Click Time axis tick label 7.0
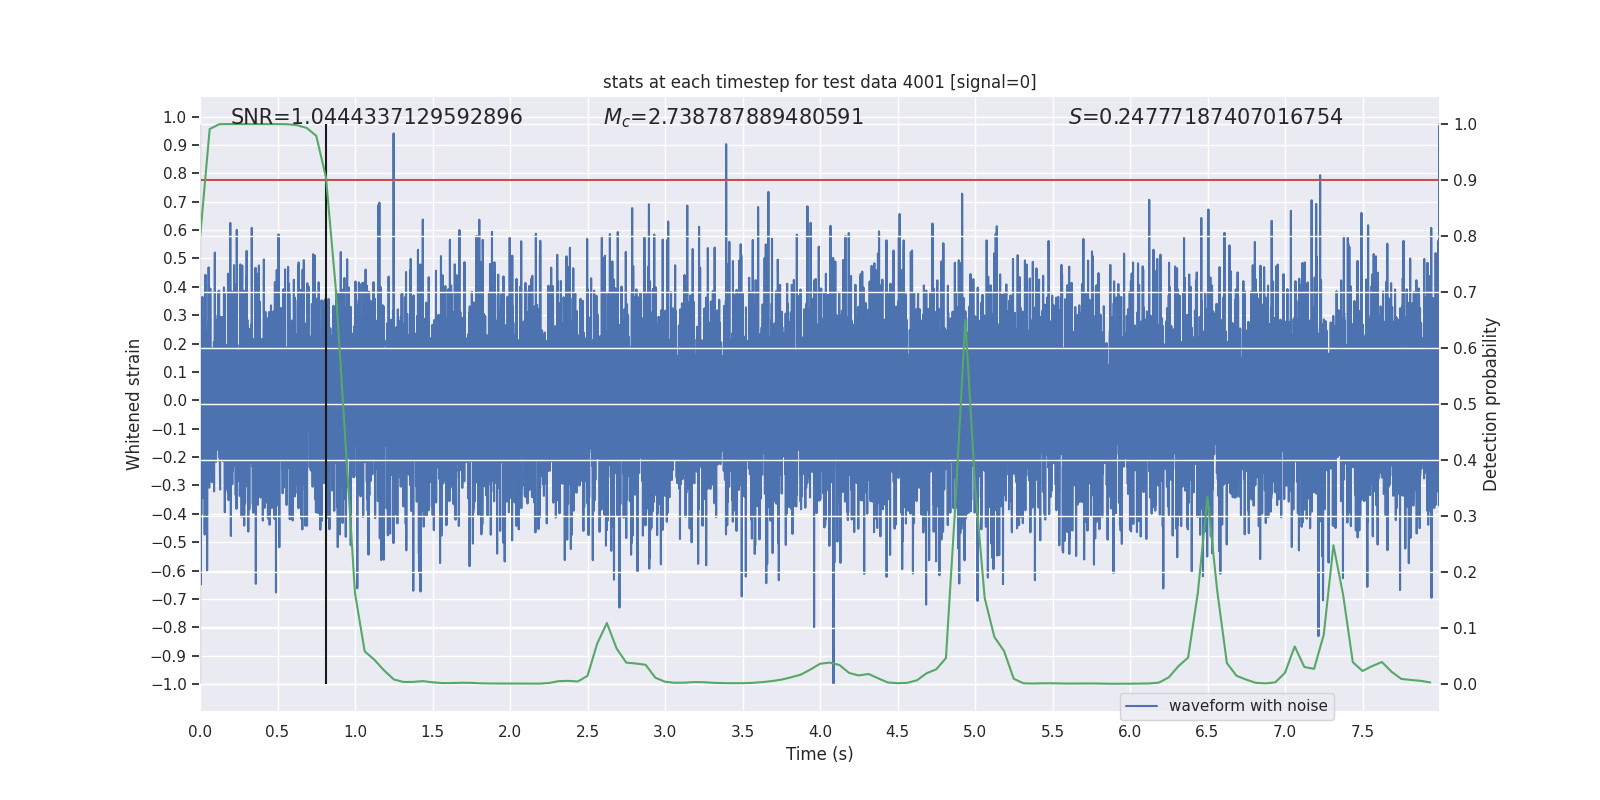The image size is (1600, 800). (1285, 731)
